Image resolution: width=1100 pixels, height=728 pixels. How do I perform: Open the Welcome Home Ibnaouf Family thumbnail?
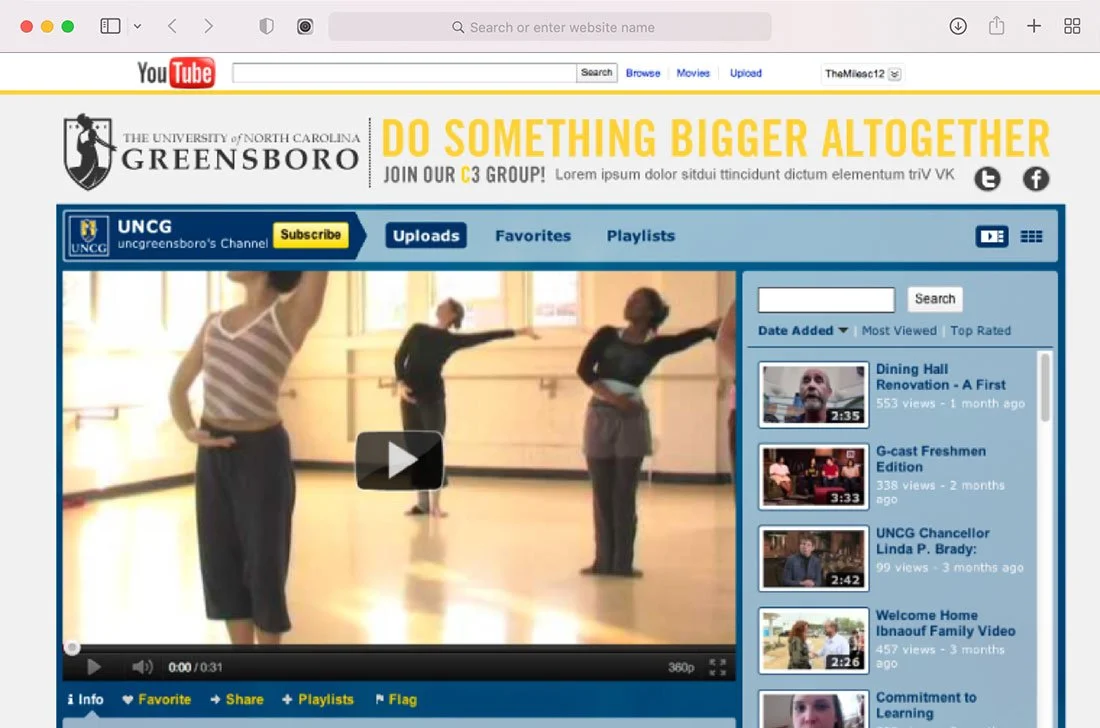(814, 640)
